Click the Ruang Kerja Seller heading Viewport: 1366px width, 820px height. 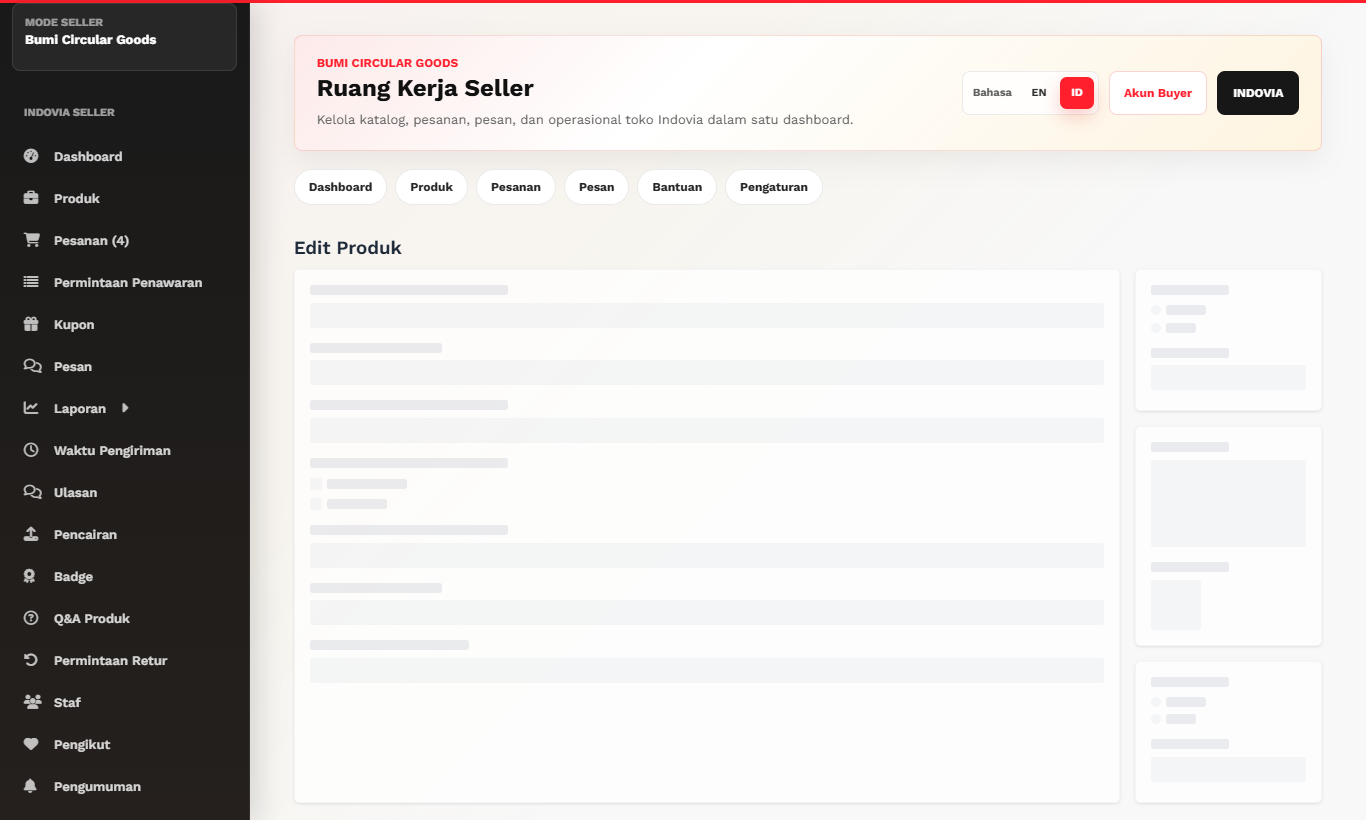pyautogui.click(x=425, y=88)
